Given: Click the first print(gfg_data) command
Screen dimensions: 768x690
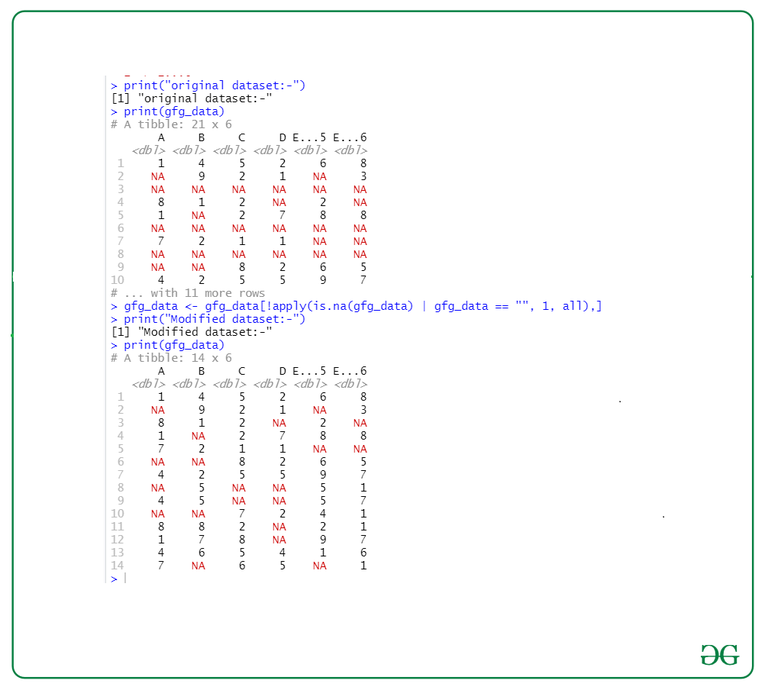Looking at the screenshot, I should pyautogui.click(x=168, y=112).
